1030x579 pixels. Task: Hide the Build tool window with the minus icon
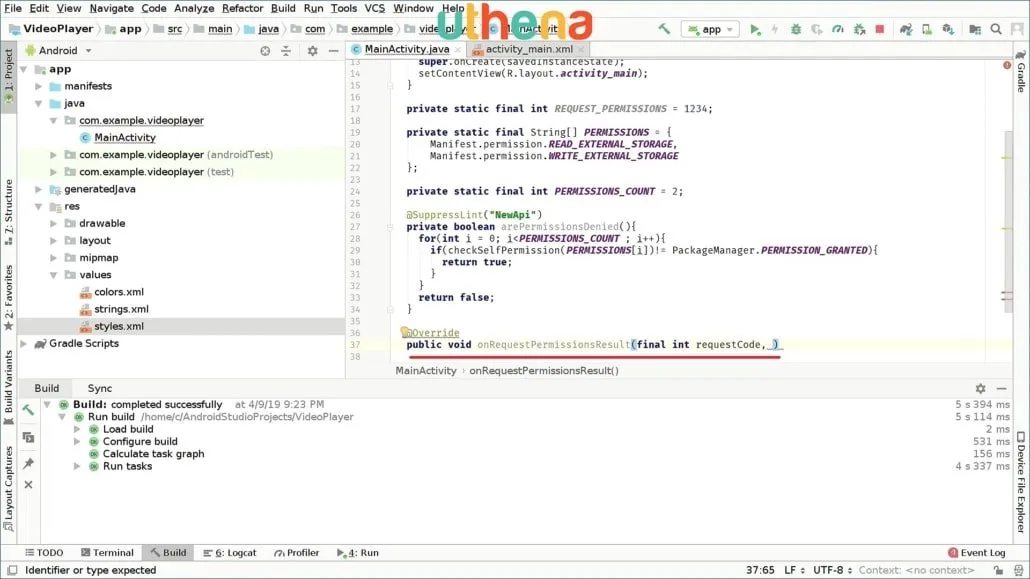click(x=1001, y=388)
